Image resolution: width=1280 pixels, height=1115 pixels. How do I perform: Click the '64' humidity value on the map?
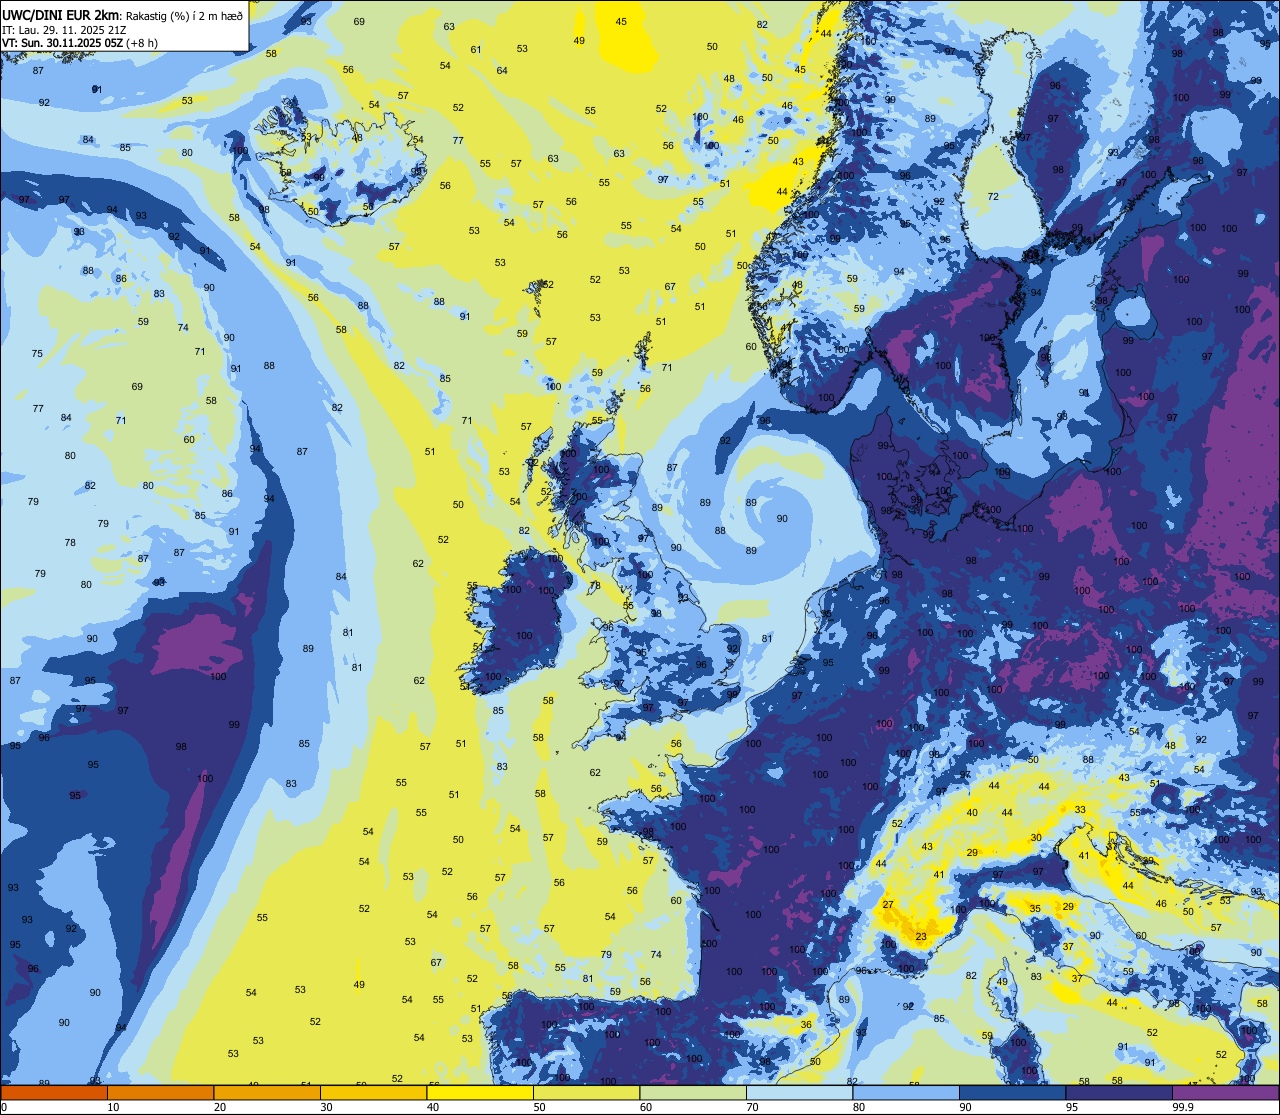pos(502,70)
